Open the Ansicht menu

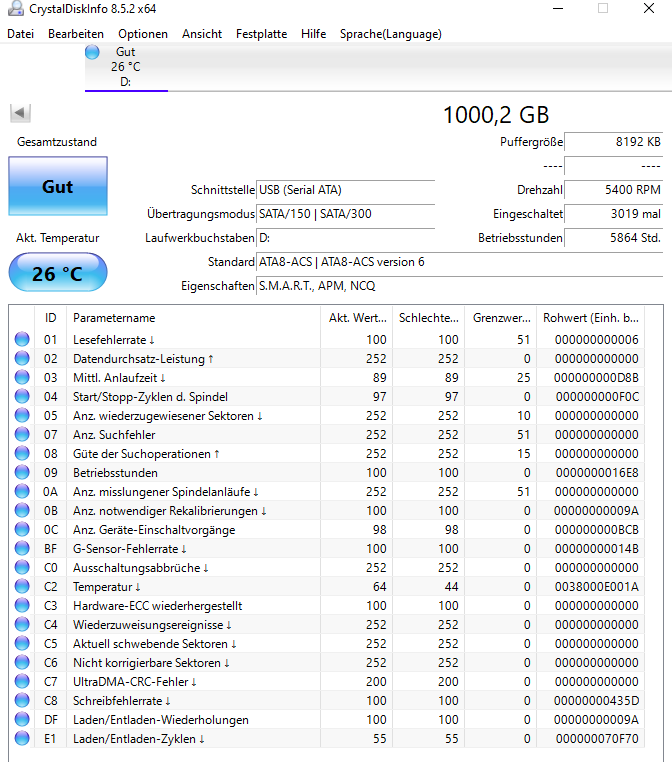point(202,34)
